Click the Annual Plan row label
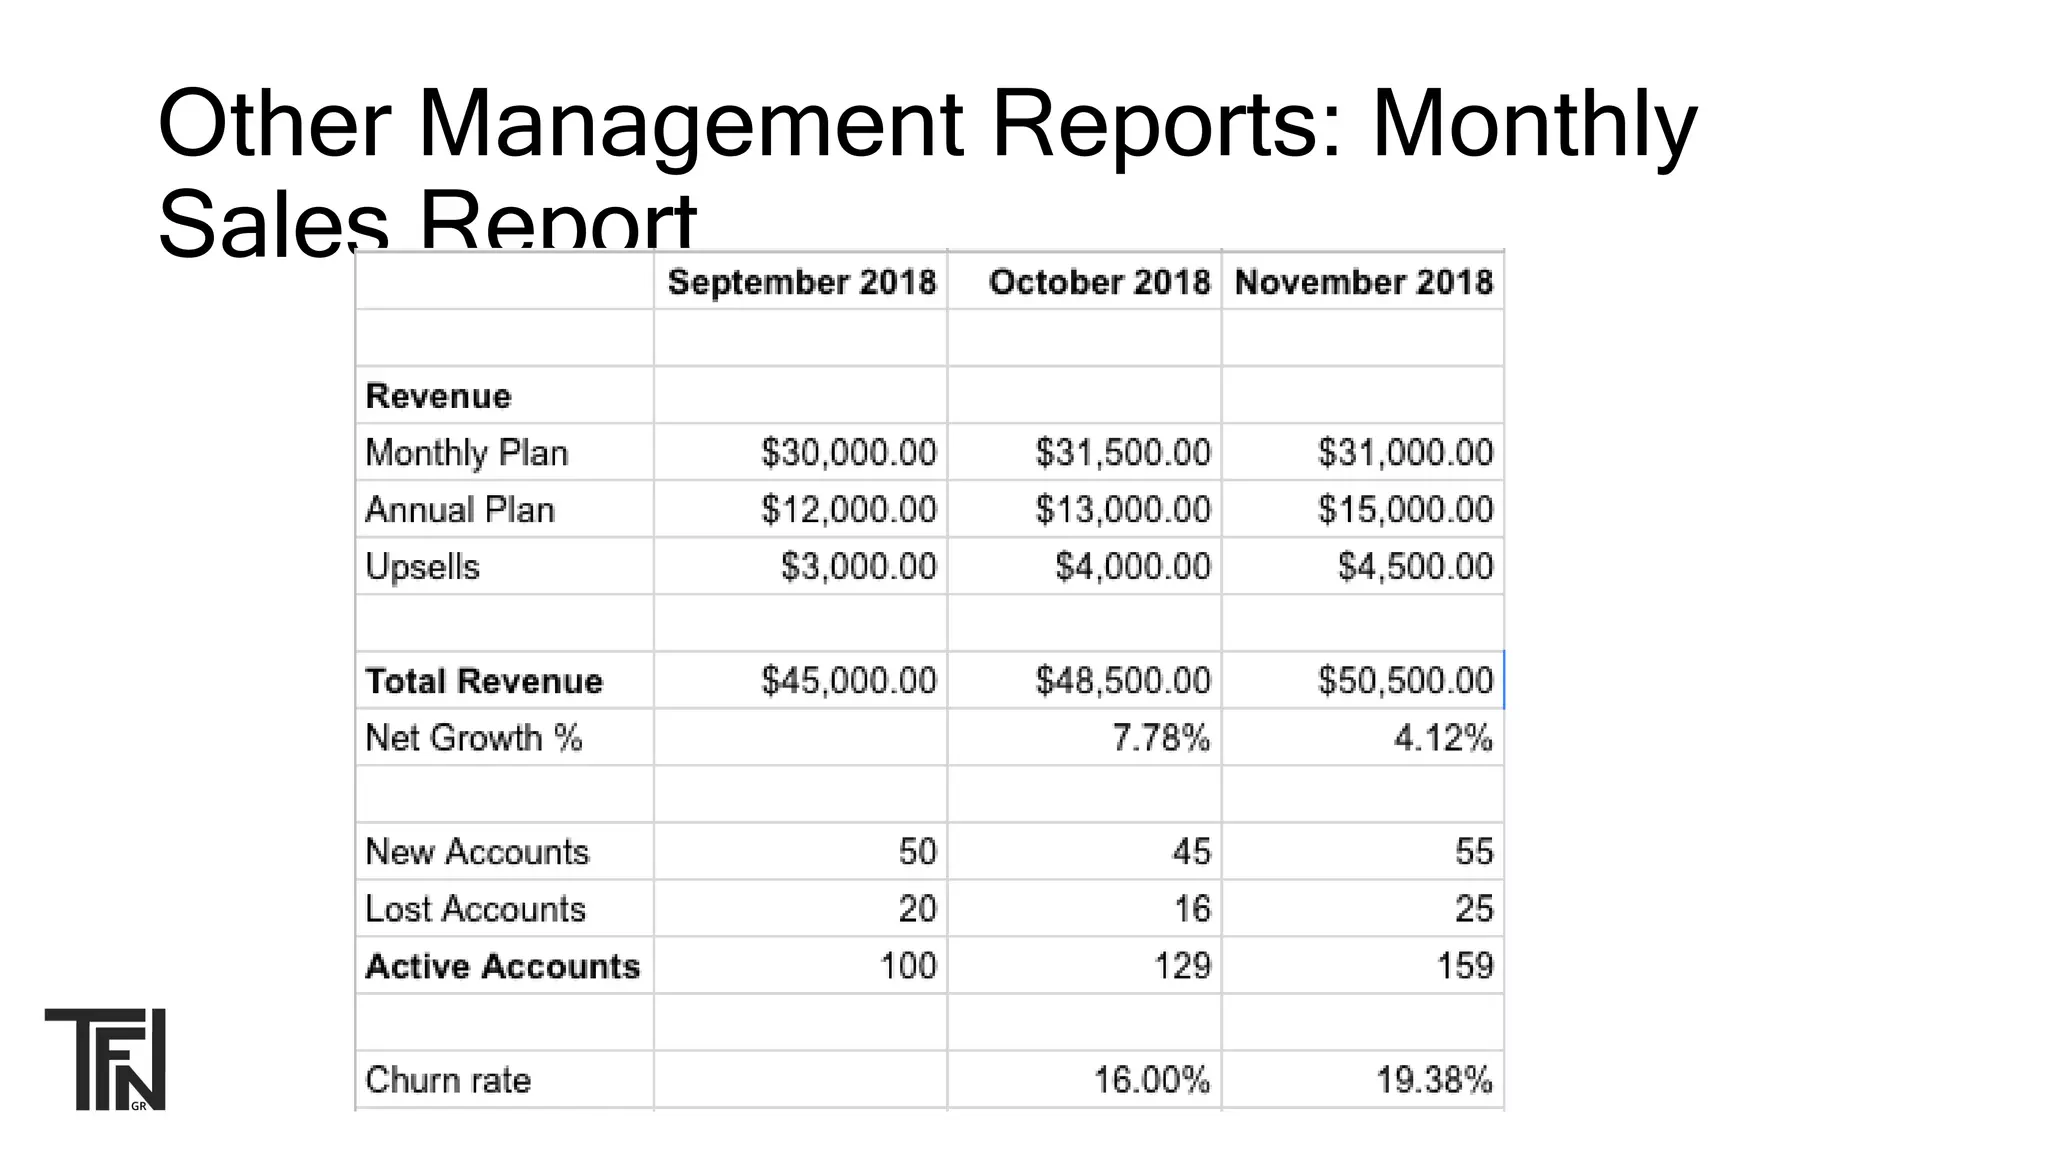The height and width of the screenshot is (1152, 2048). (459, 510)
